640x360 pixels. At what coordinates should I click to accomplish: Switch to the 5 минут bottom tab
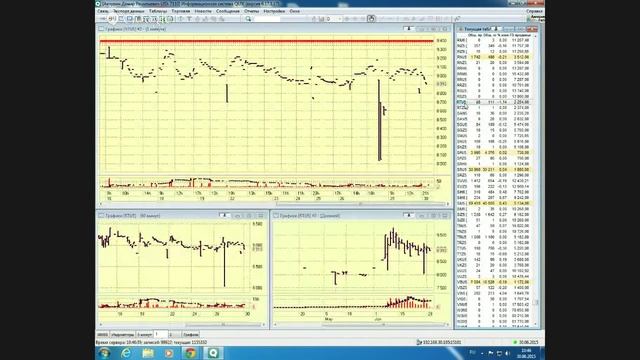pyautogui.click(x=144, y=335)
